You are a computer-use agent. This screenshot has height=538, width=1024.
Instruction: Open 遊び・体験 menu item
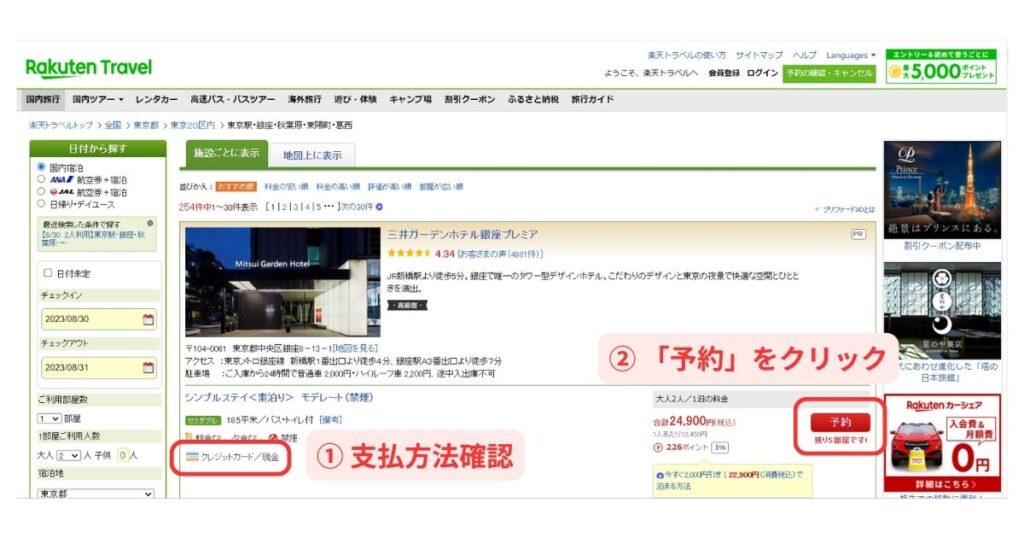(x=355, y=99)
